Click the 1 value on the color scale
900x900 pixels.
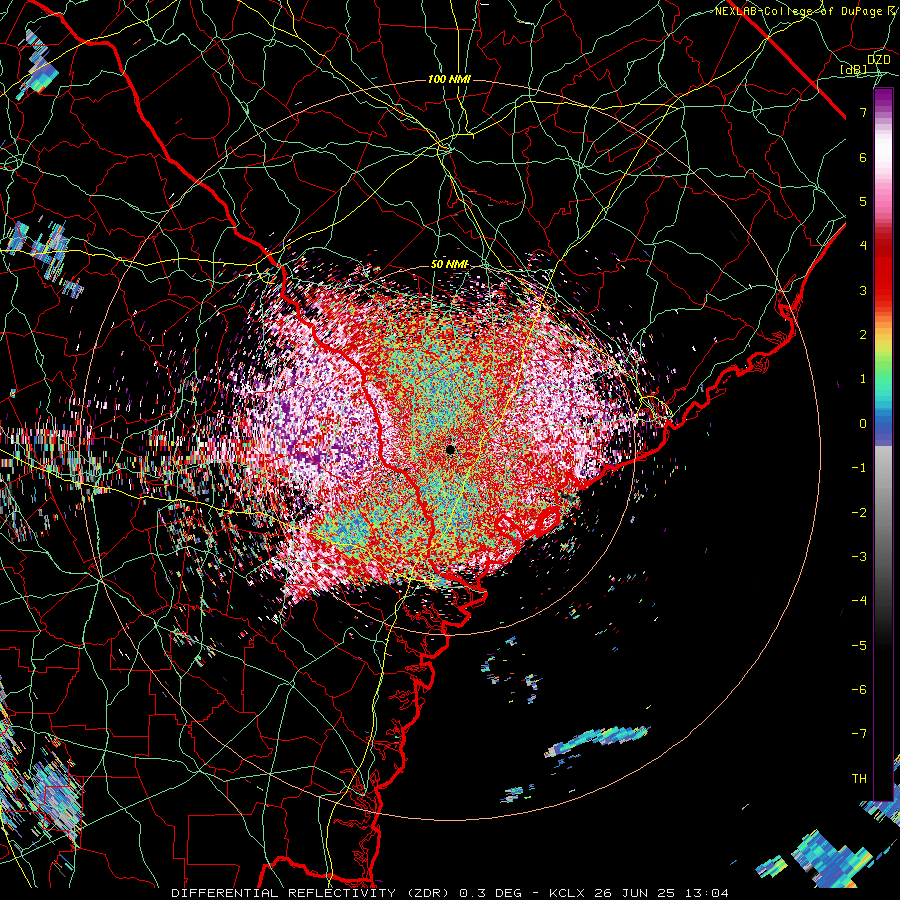pyautogui.click(x=863, y=379)
